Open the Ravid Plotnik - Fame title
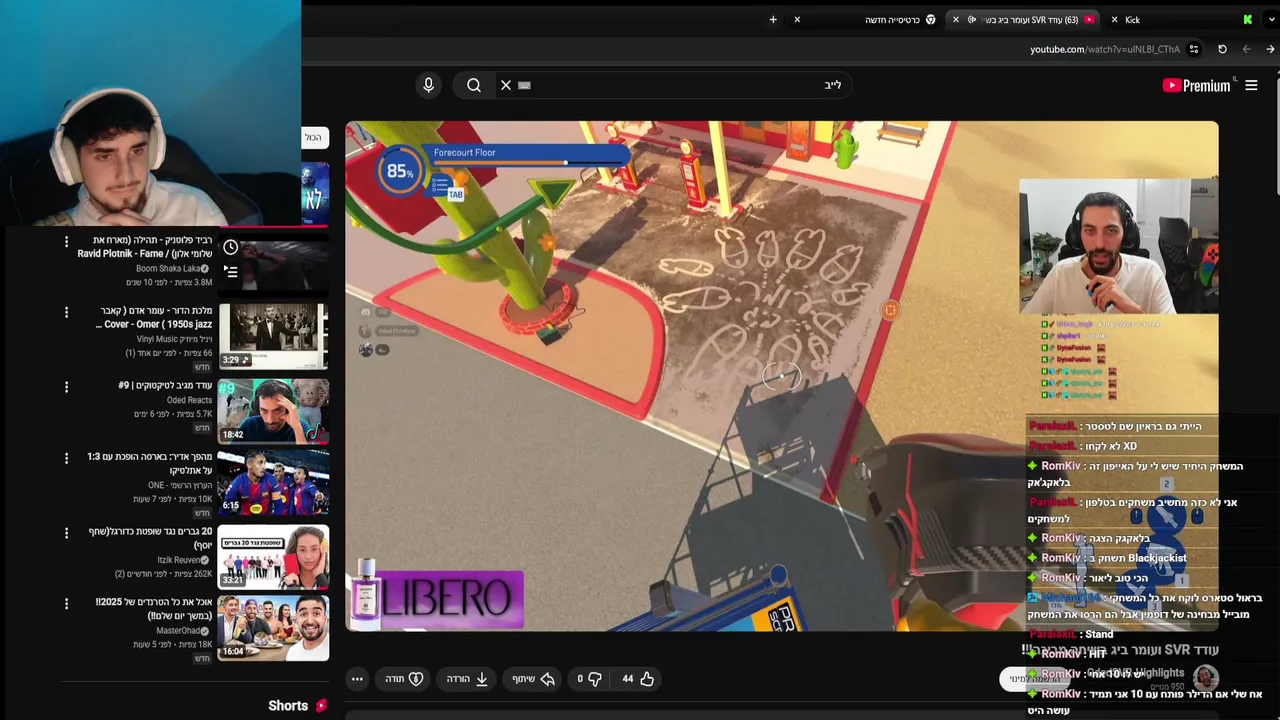The image size is (1280, 720). pyautogui.click(x=145, y=247)
